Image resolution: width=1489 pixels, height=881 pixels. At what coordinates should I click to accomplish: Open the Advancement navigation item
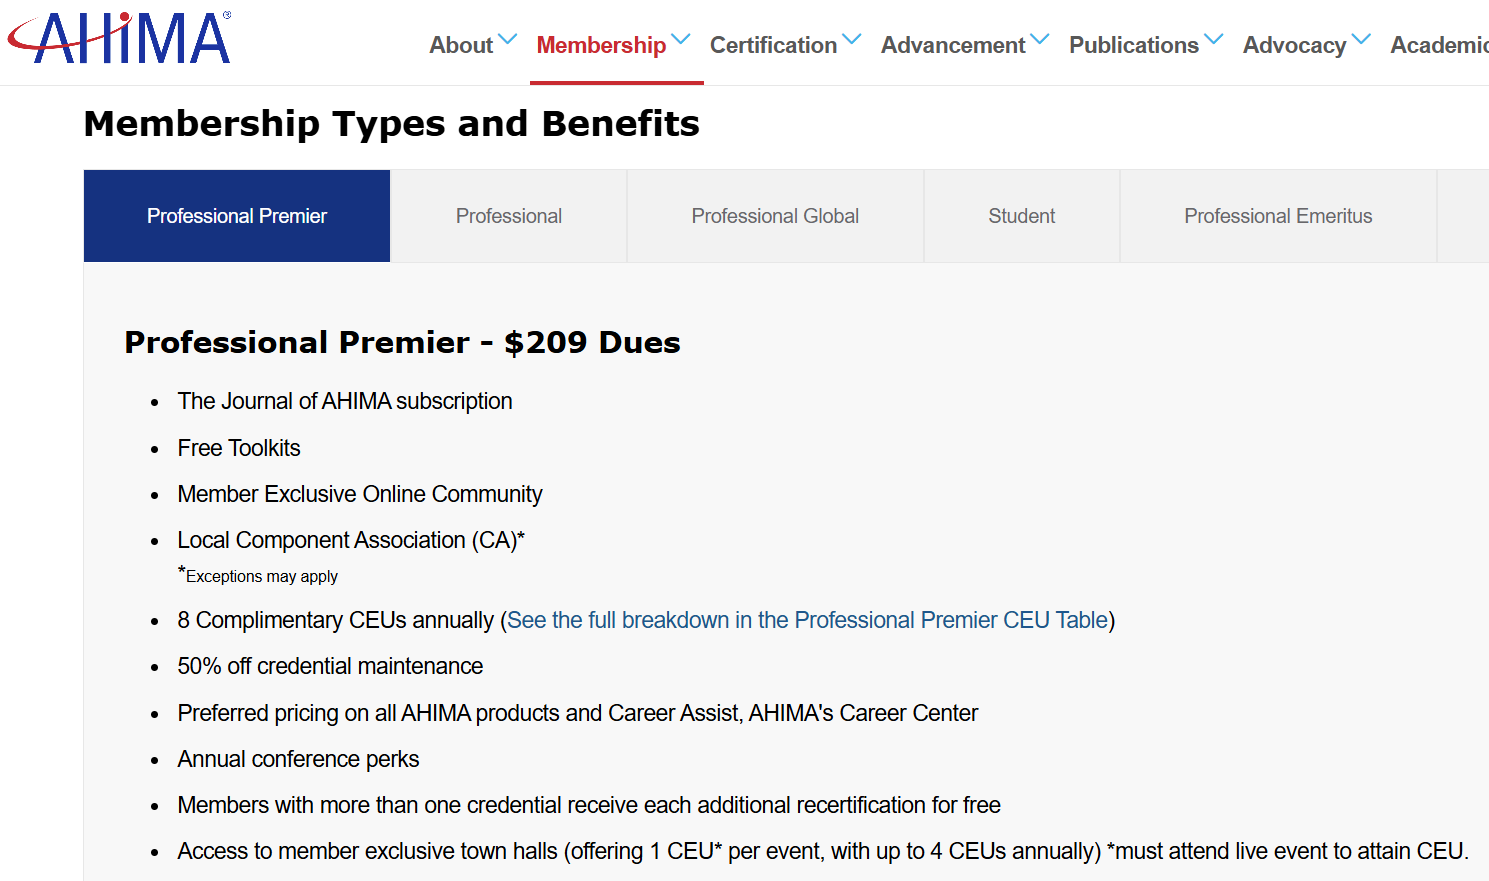(x=952, y=45)
